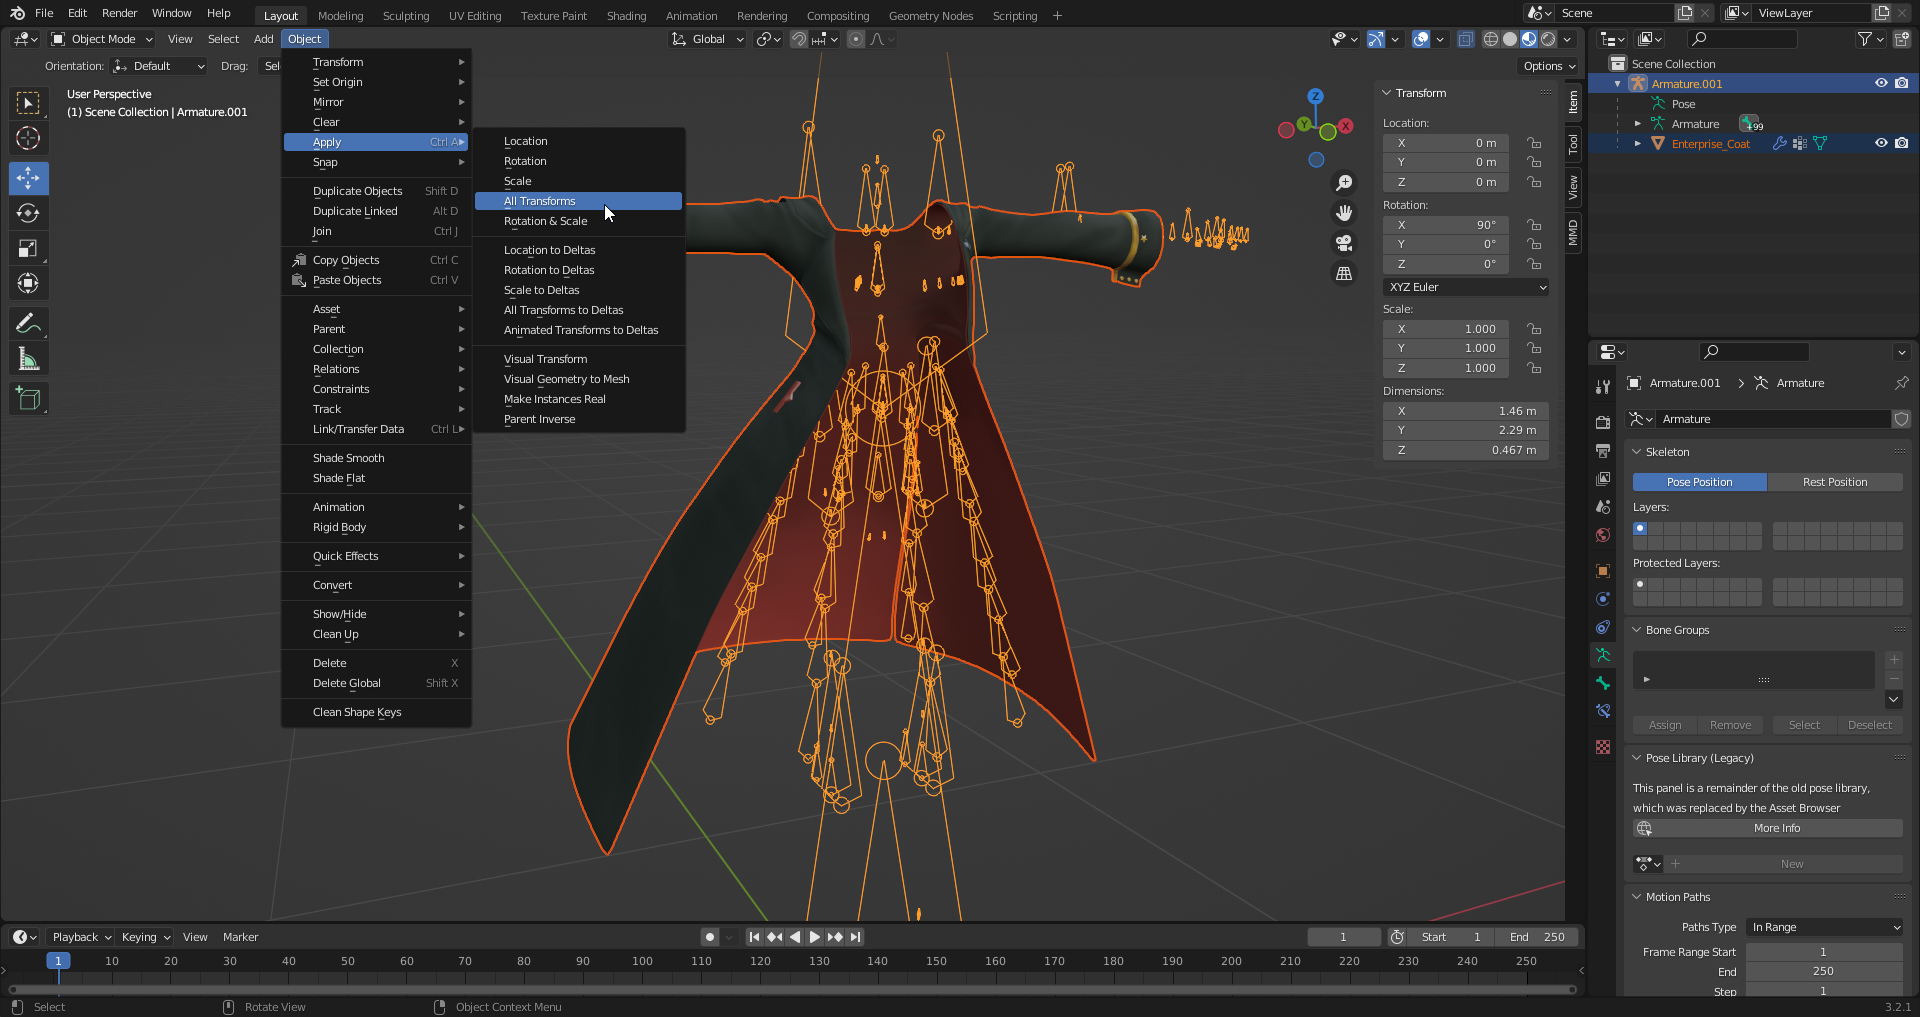Click the zoom magnifier viewport icon

tap(1344, 183)
